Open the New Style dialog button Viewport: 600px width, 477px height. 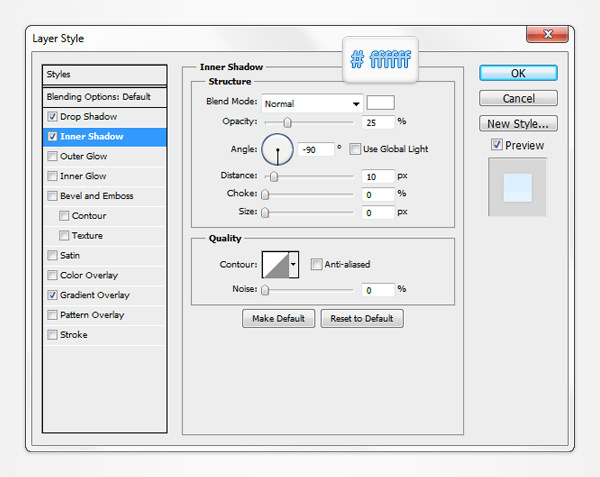coord(517,124)
